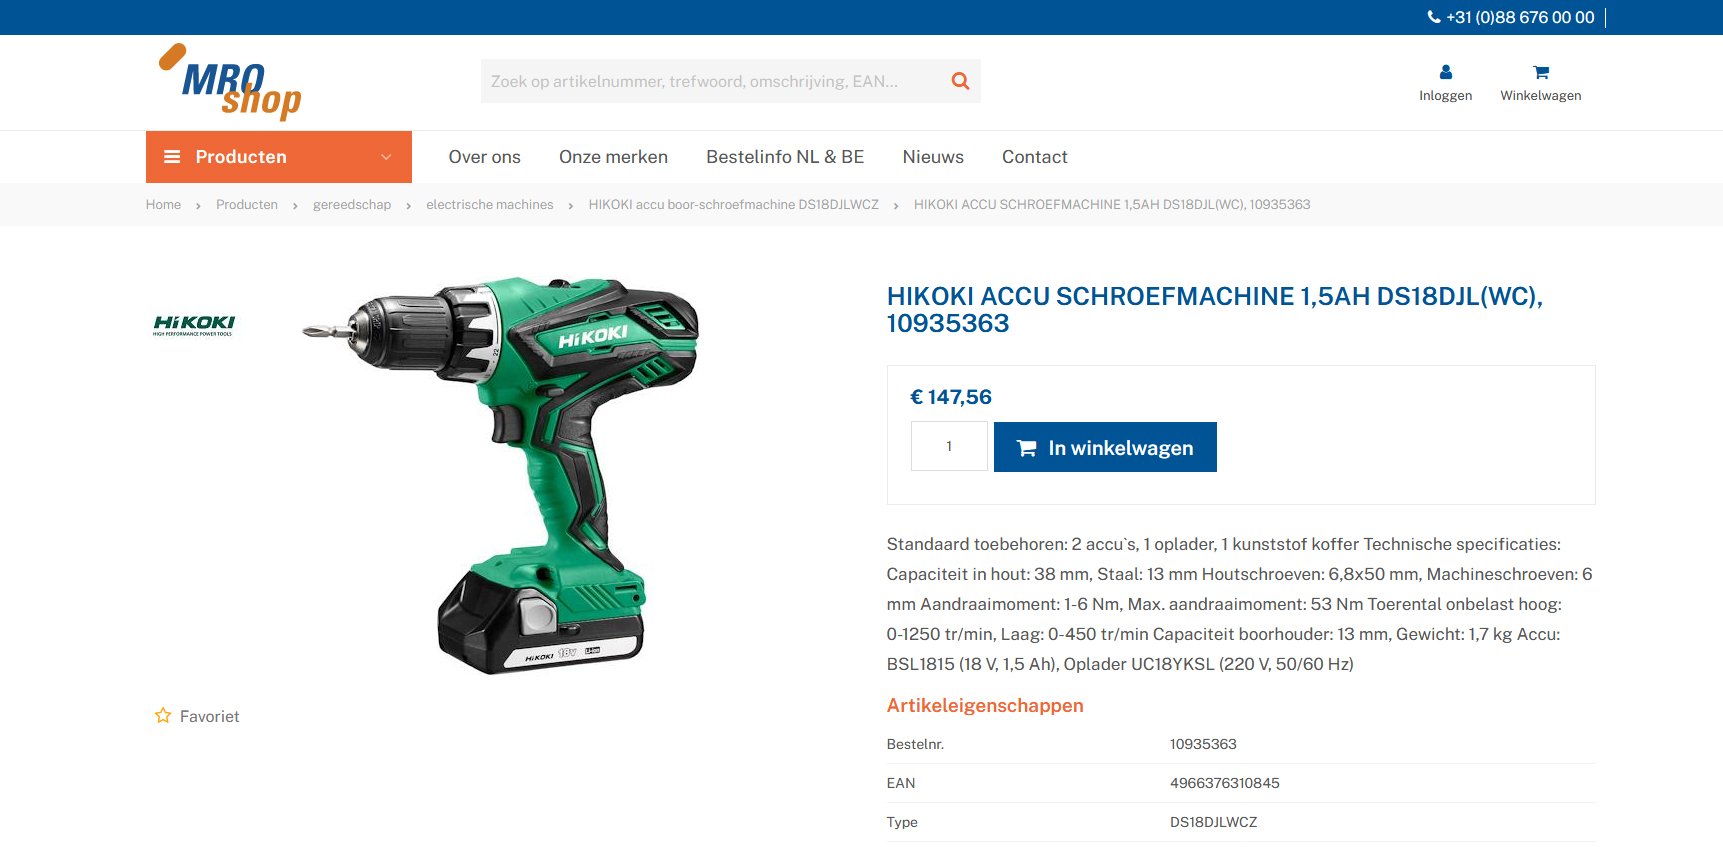Go to Bestelinfo NL & BE page

[x=785, y=157]
